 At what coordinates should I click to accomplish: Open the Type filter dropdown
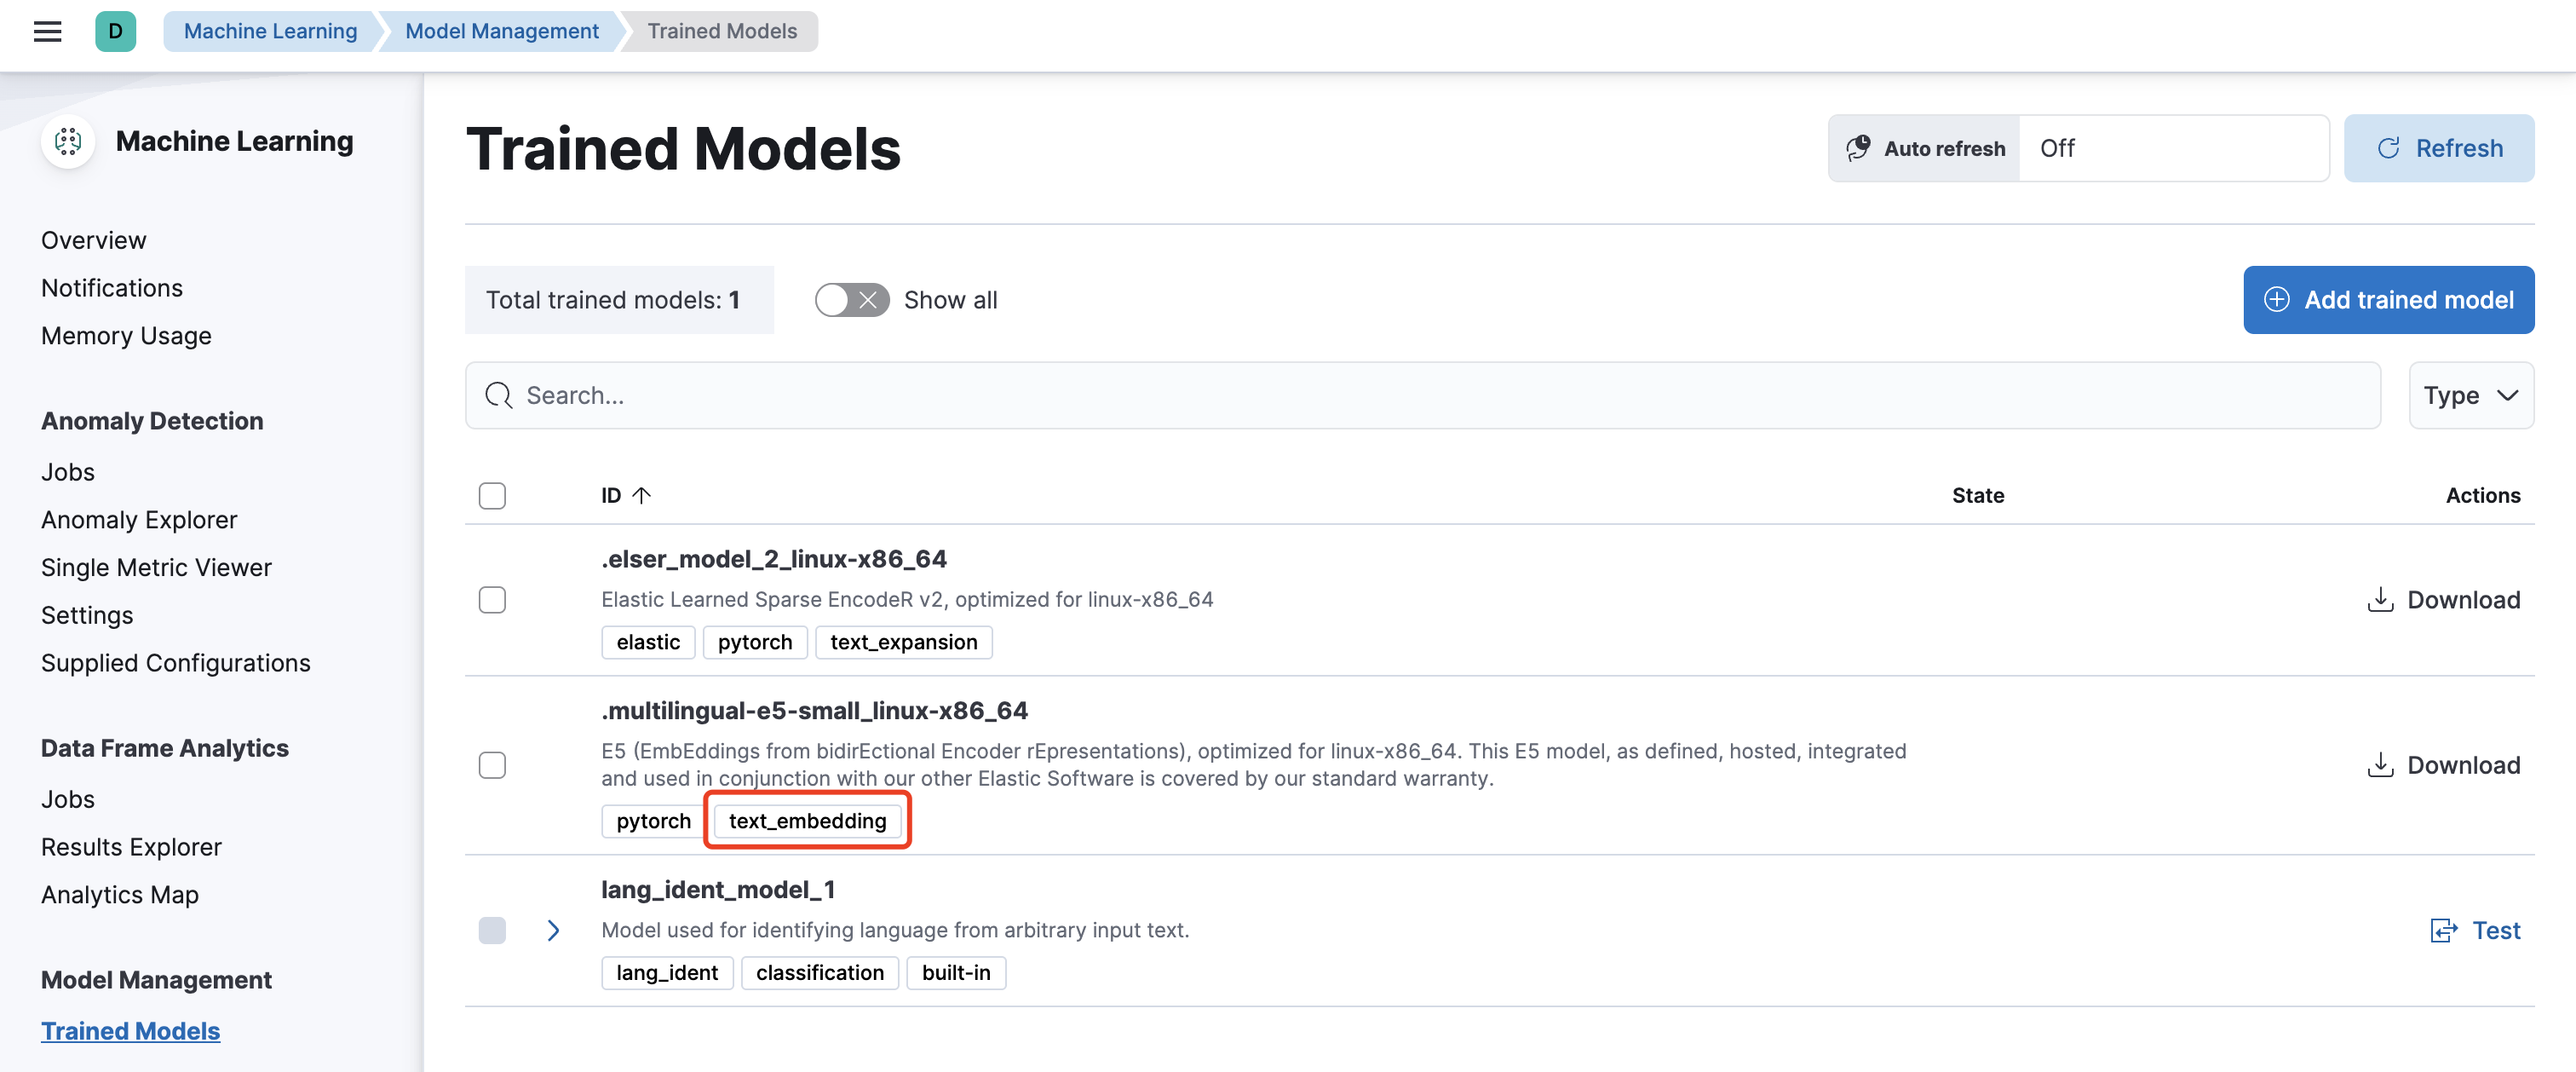click(2470, 396)
